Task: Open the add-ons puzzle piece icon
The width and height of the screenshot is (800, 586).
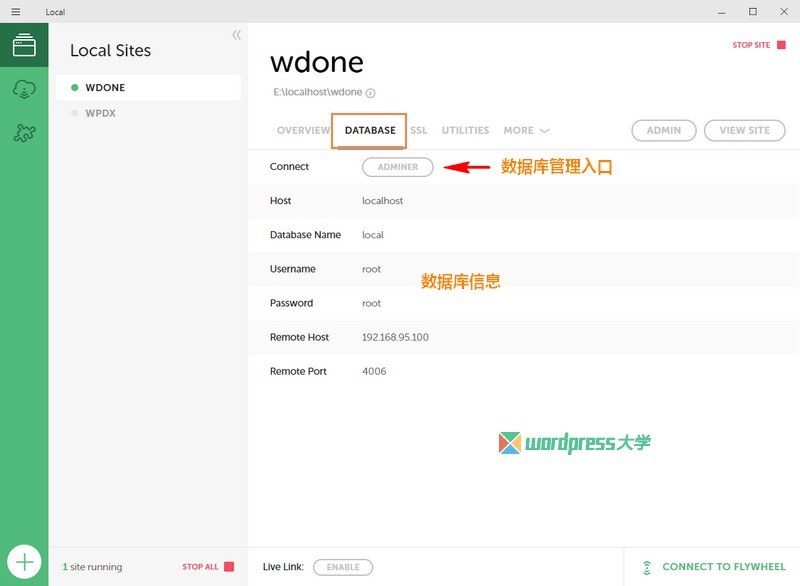Action: 24,132
